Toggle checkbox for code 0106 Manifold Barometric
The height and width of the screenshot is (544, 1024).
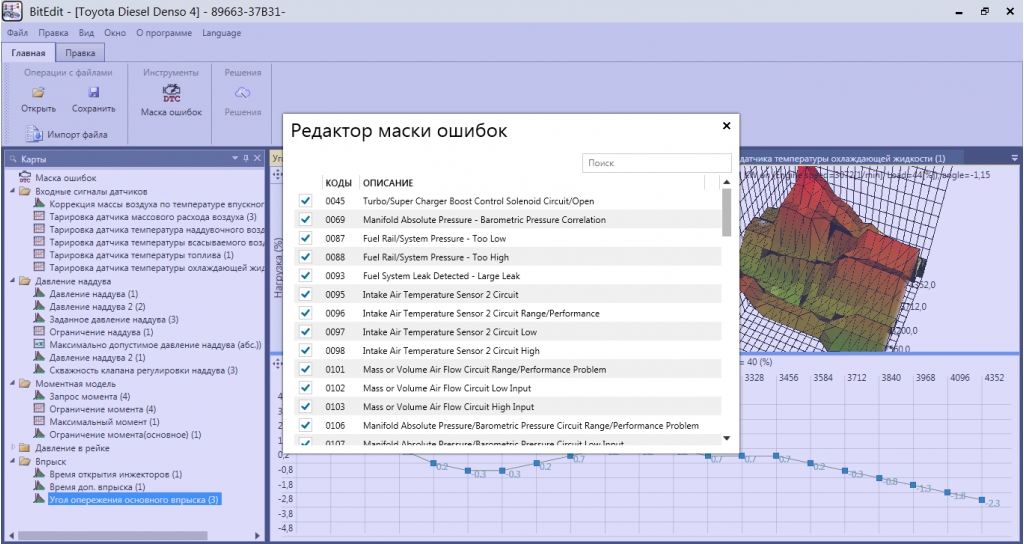tap(305, 425)
